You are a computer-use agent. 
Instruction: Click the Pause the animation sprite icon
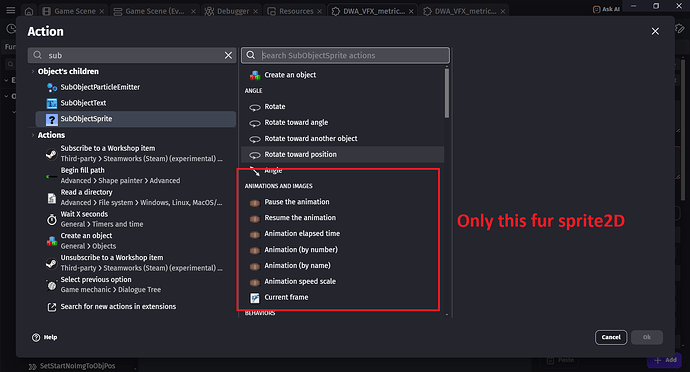tap(255, 203)
